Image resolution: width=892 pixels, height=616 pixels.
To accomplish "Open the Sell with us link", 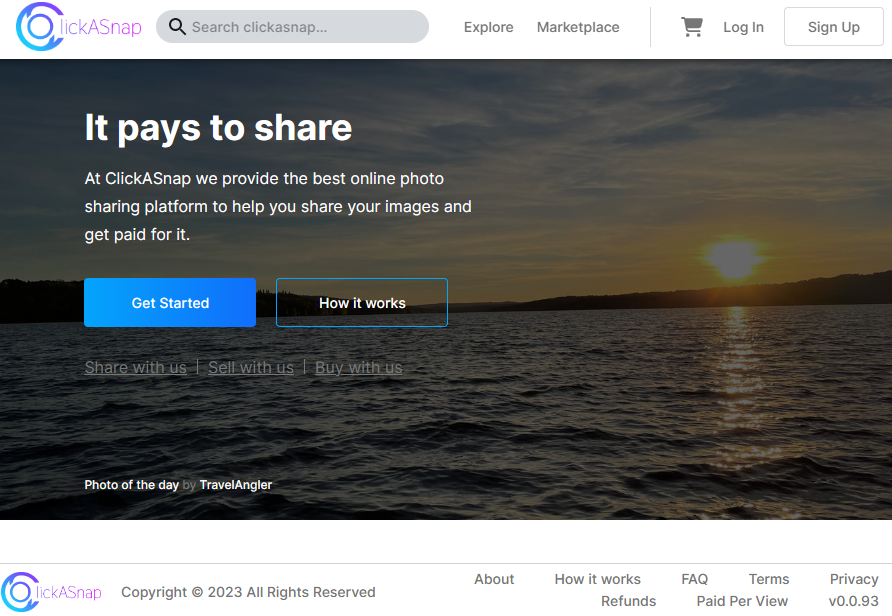I will click(x=251, y=367).
